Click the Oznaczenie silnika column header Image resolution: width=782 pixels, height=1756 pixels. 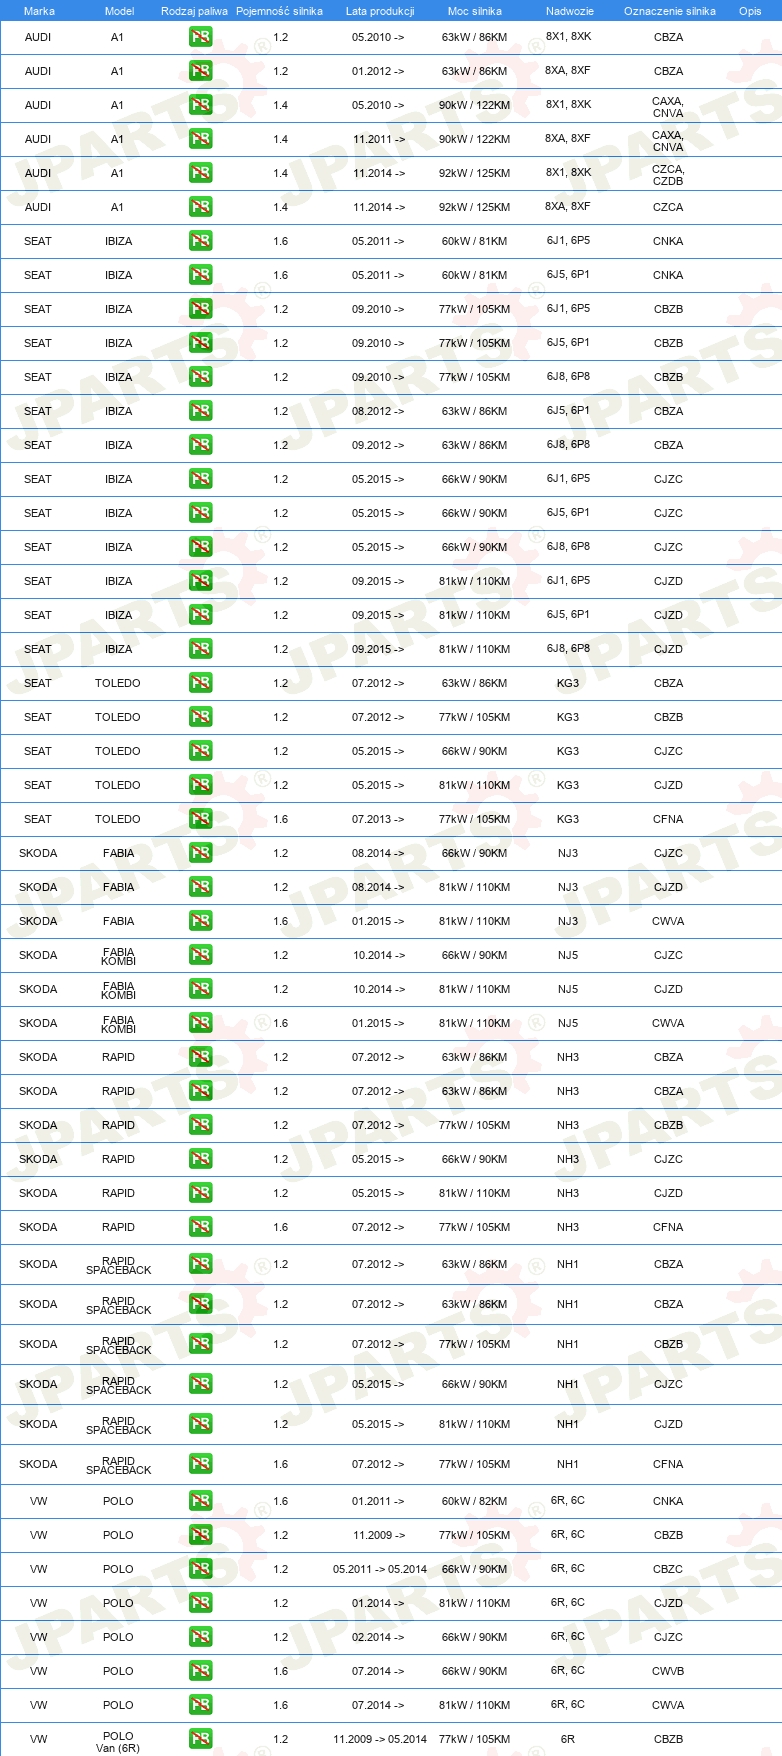pyautogui.click(x=669, y=11)
